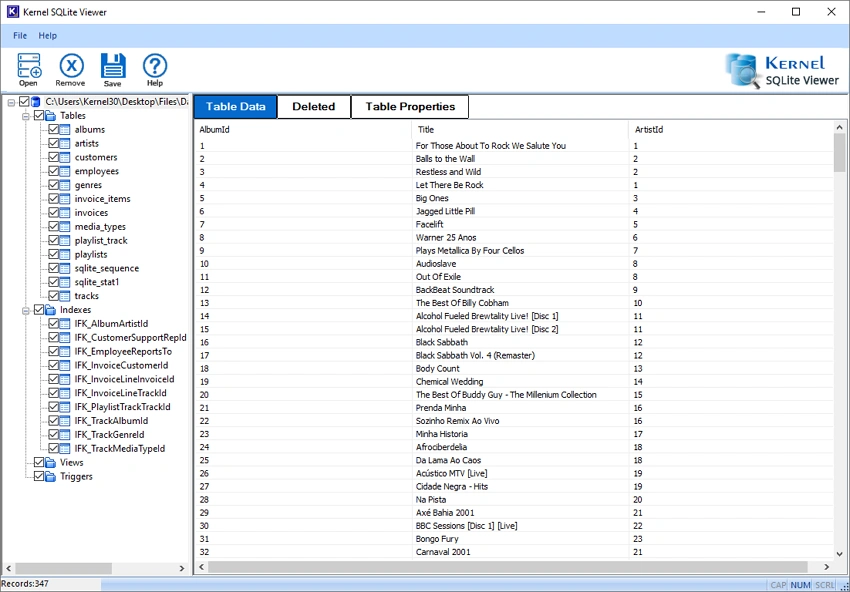Click the NUM indicator in status bar

[x=801, y=585]
